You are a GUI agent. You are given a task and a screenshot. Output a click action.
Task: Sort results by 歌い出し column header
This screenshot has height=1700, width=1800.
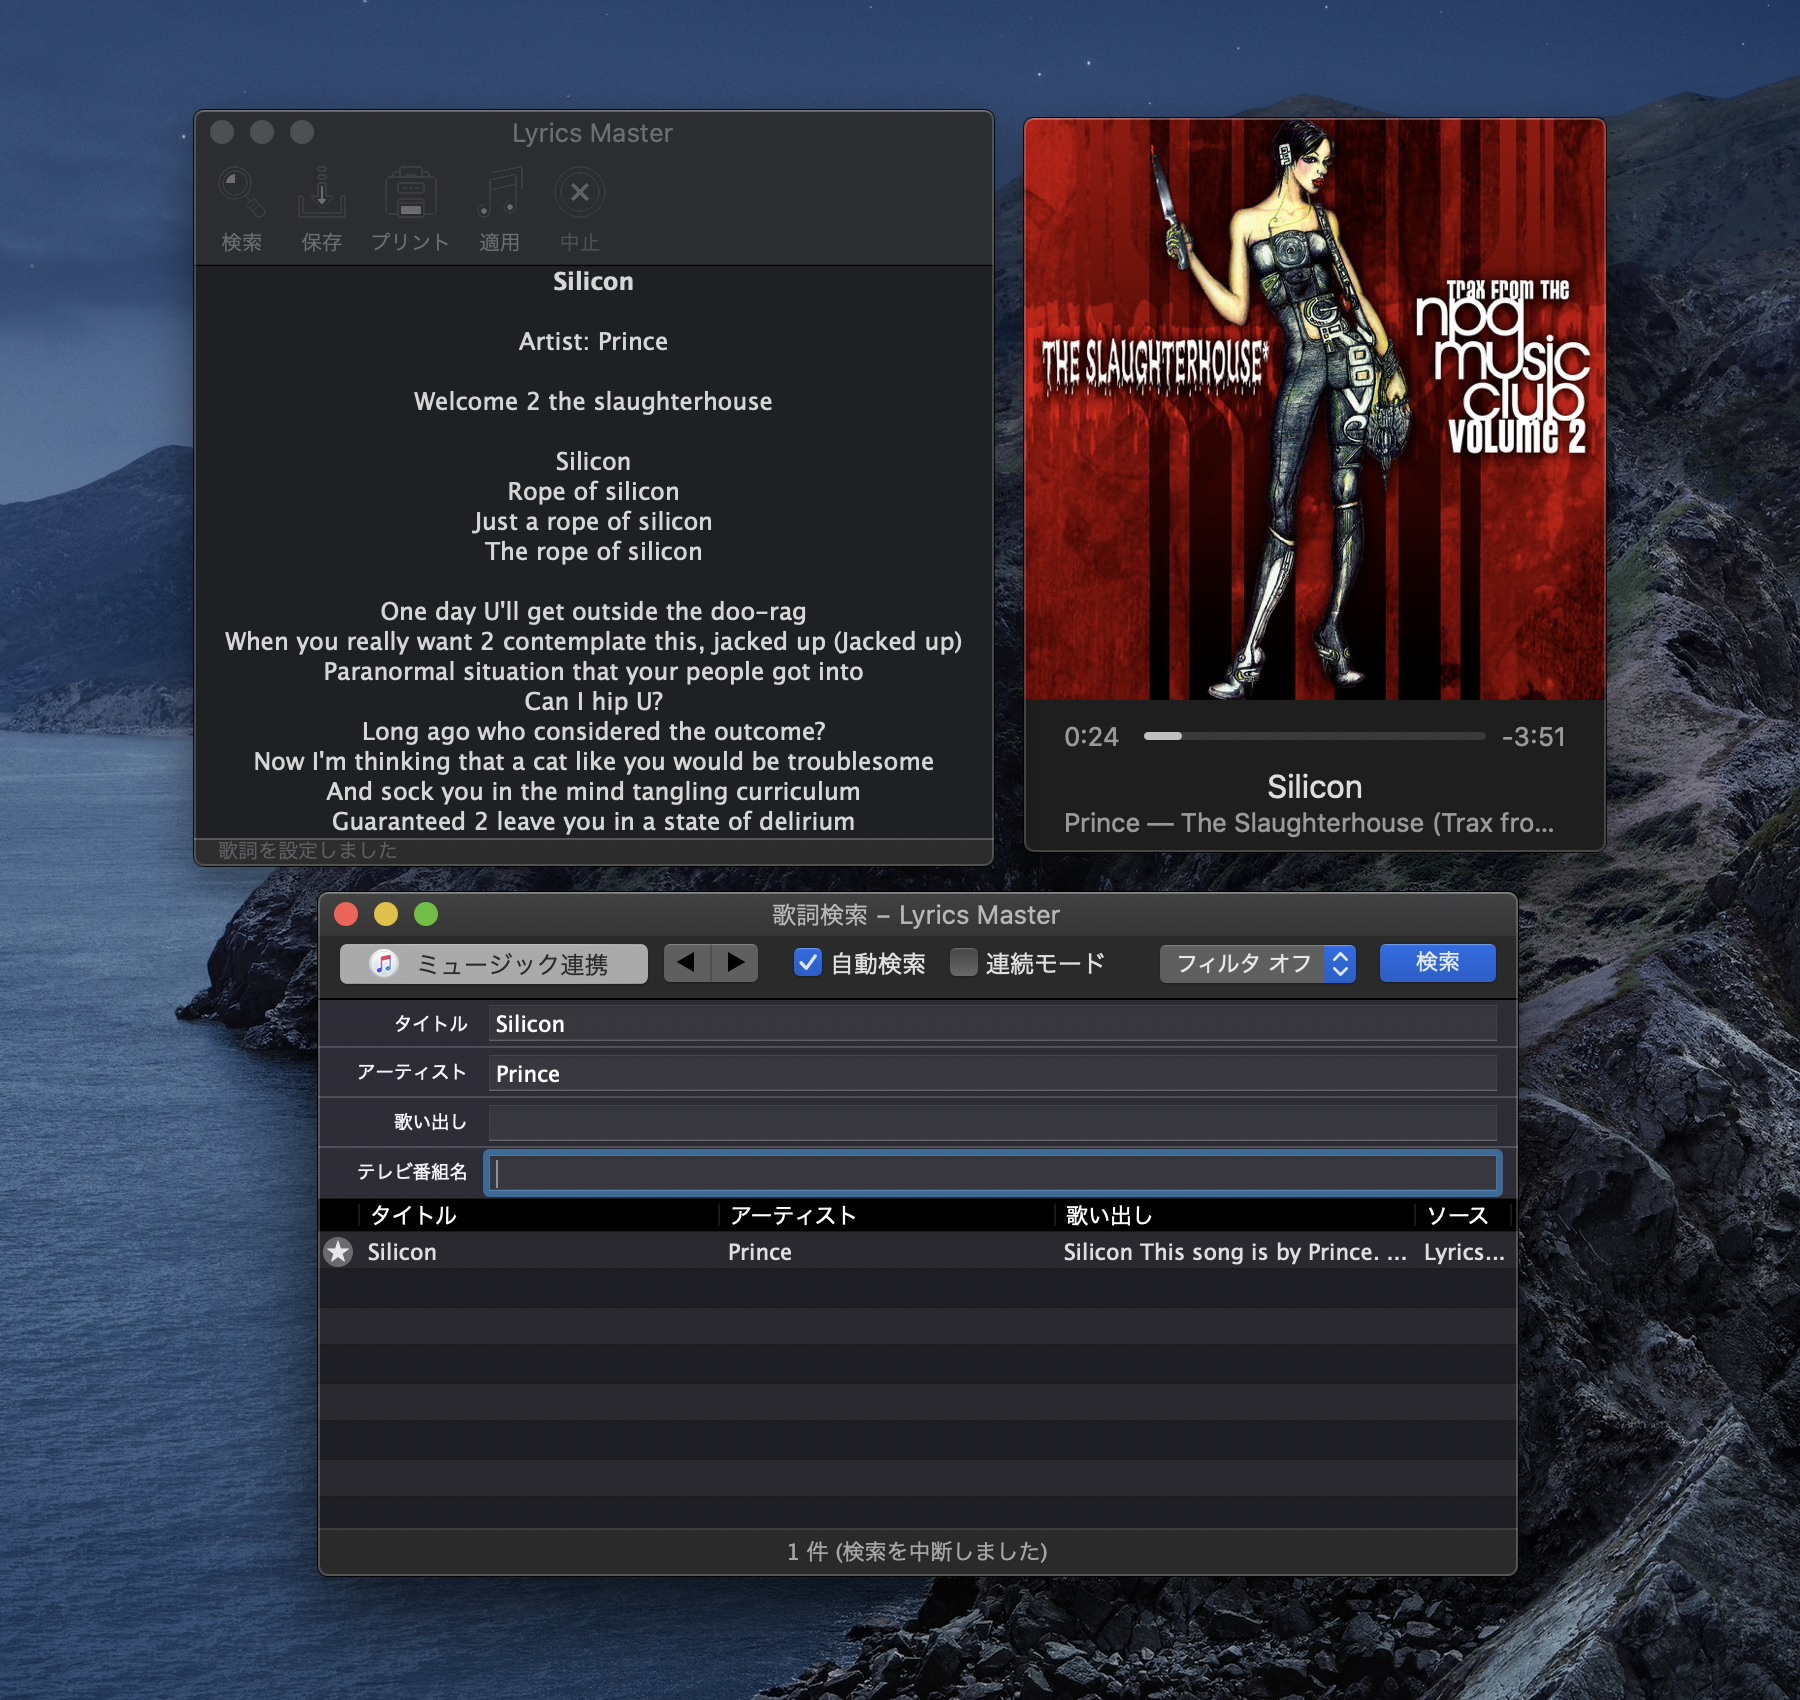pyautogui.click(x=1234, y=1216)
